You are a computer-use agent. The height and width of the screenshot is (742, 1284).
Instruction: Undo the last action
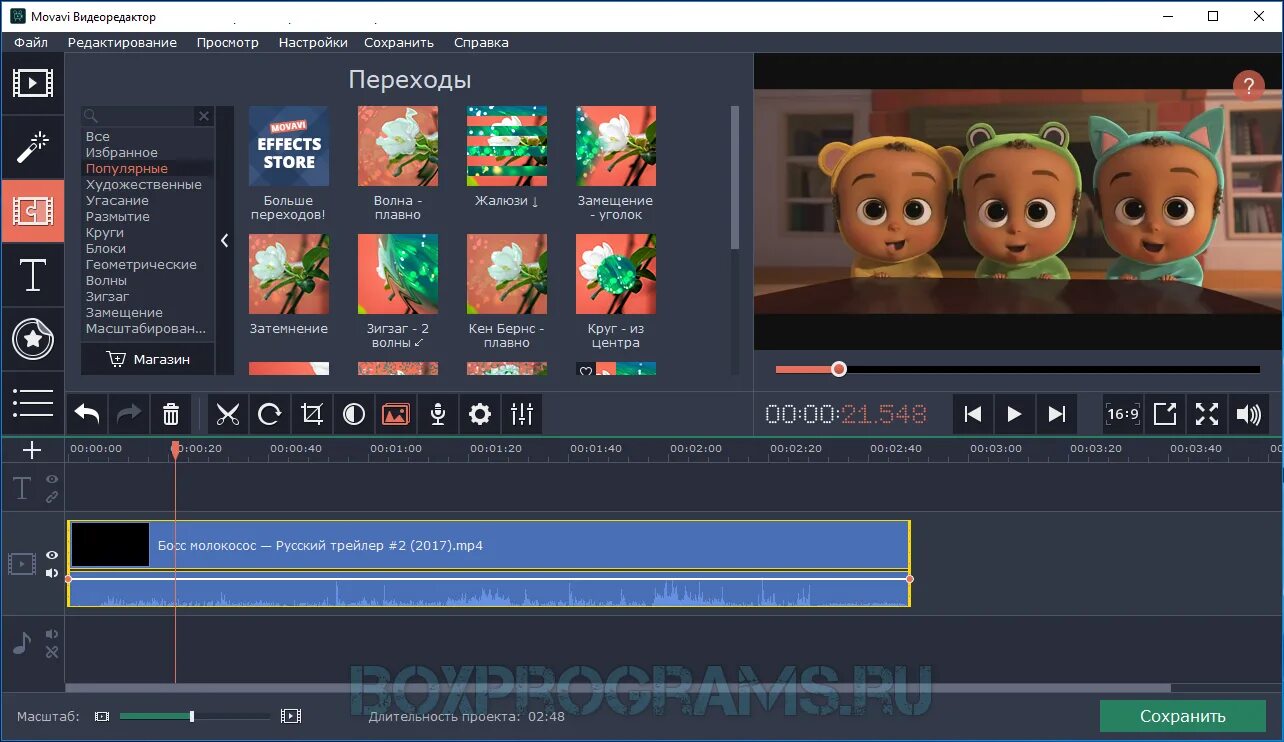(87, 414)
